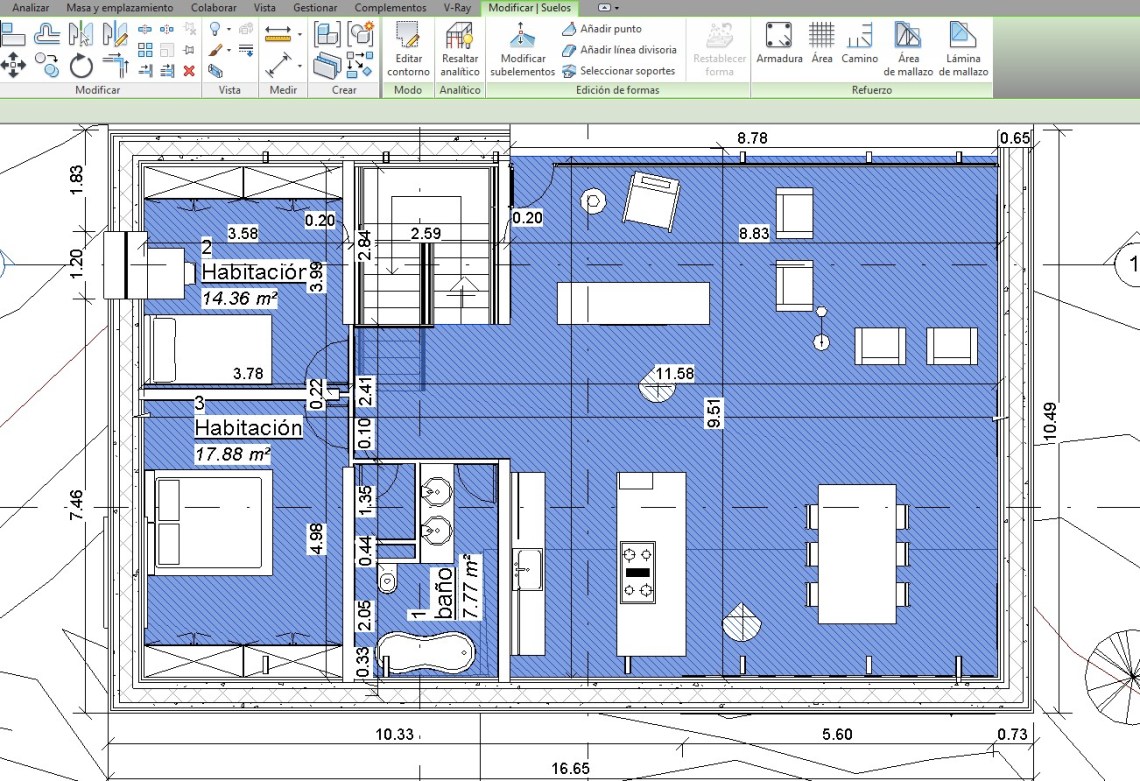
Task: Click the Editar contorno tool
Action: tap(408, 49)
